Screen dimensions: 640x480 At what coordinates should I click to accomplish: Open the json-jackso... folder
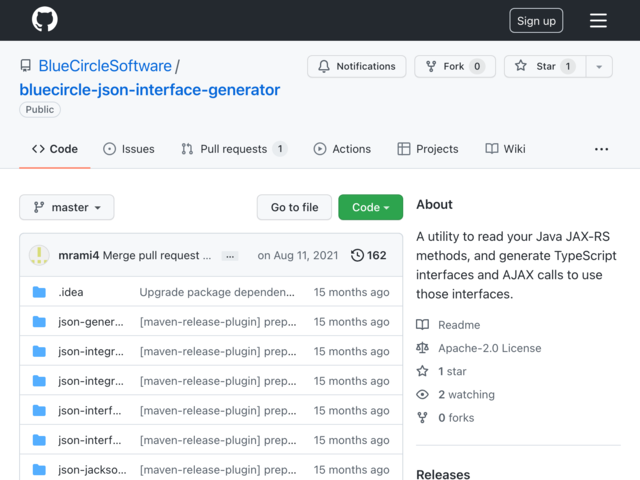[x=92, y=470]
